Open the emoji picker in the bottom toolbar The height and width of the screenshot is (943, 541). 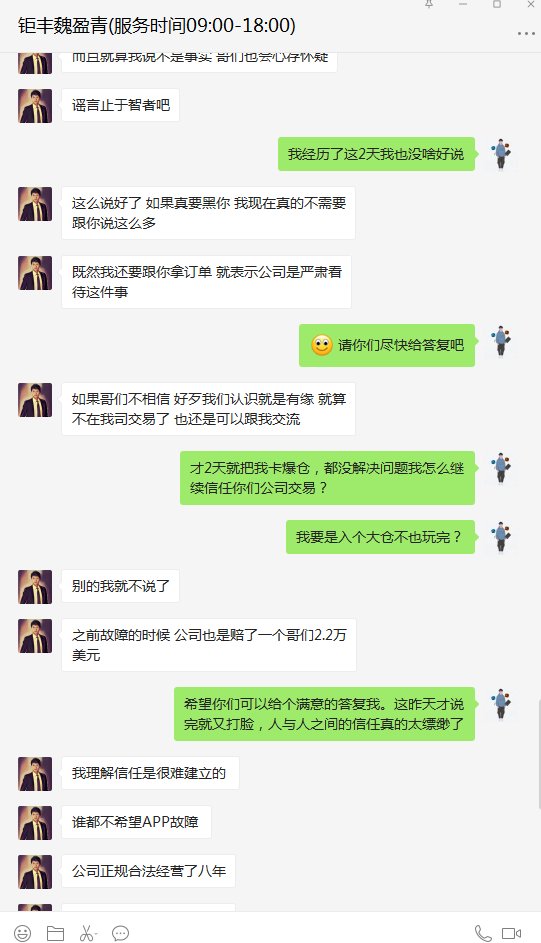pos(22,933)
